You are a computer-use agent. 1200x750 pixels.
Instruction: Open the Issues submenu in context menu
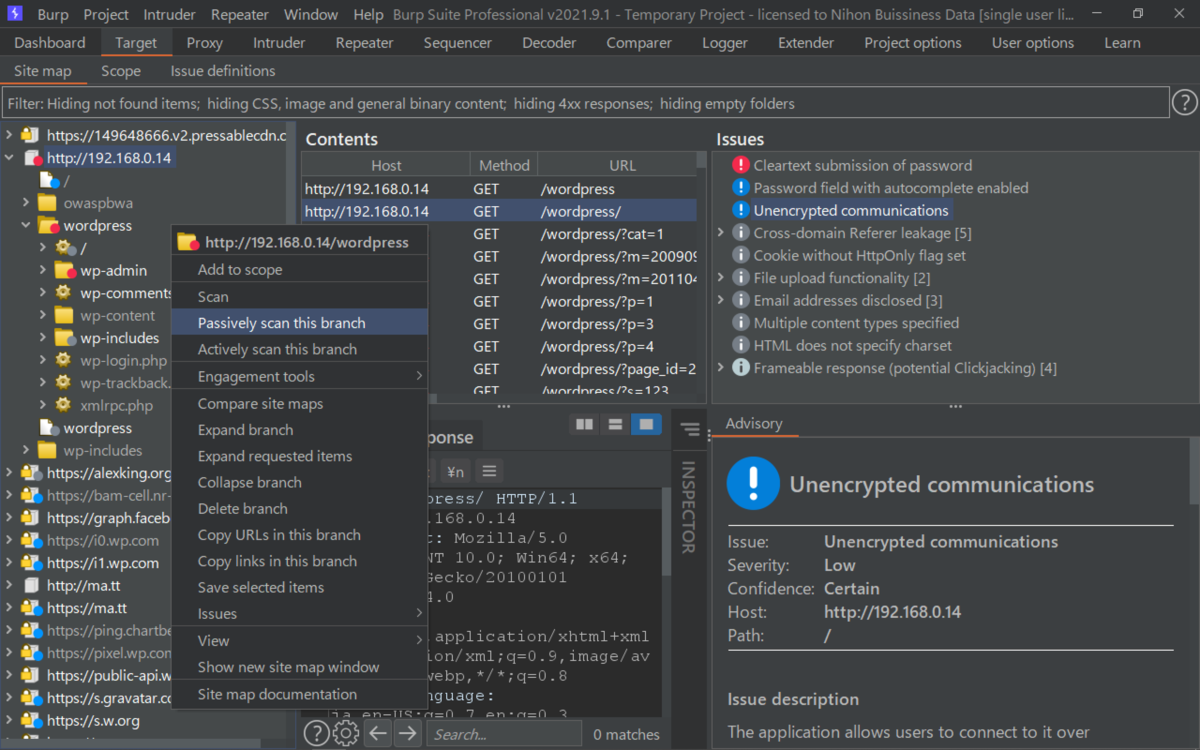click(x=300, y=613)
